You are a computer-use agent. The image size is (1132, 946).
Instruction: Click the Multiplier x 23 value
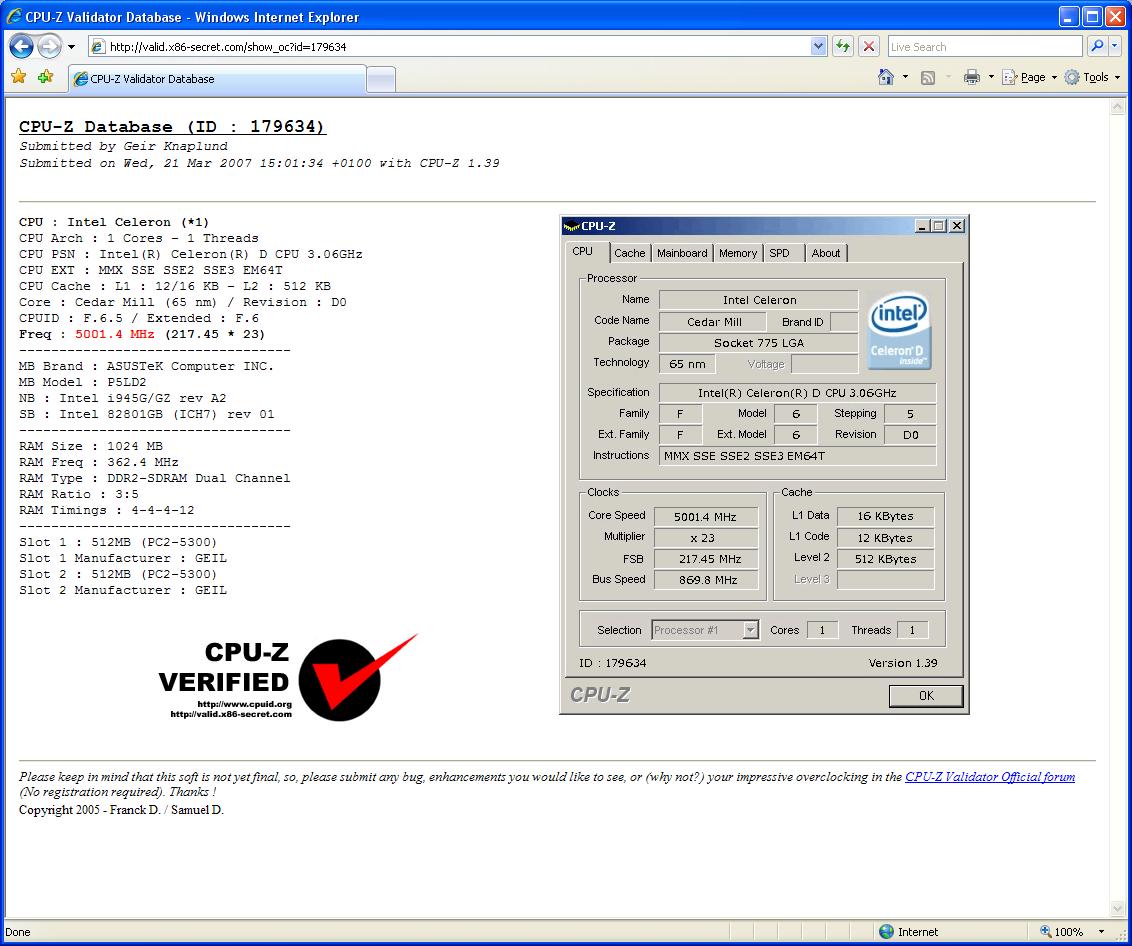[705, 538]
